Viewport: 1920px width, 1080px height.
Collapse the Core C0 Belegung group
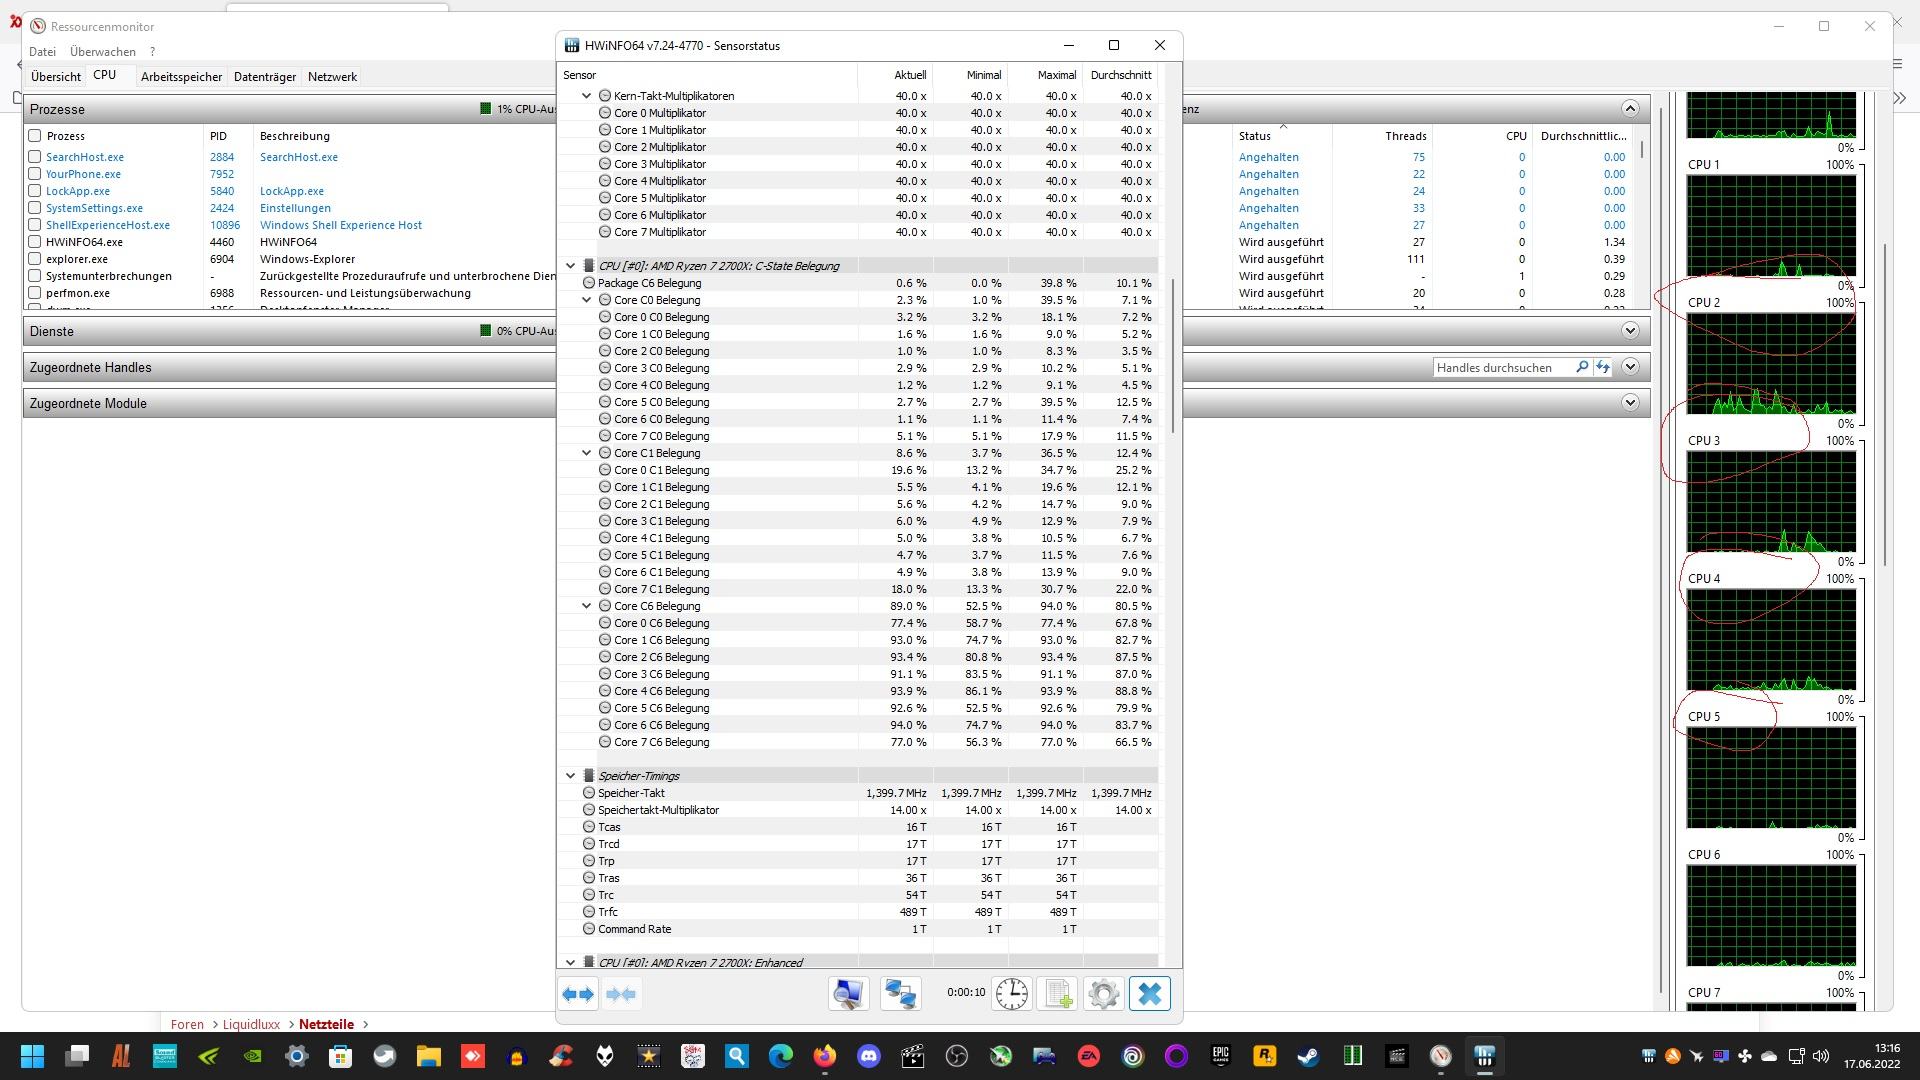pos(587,300)
